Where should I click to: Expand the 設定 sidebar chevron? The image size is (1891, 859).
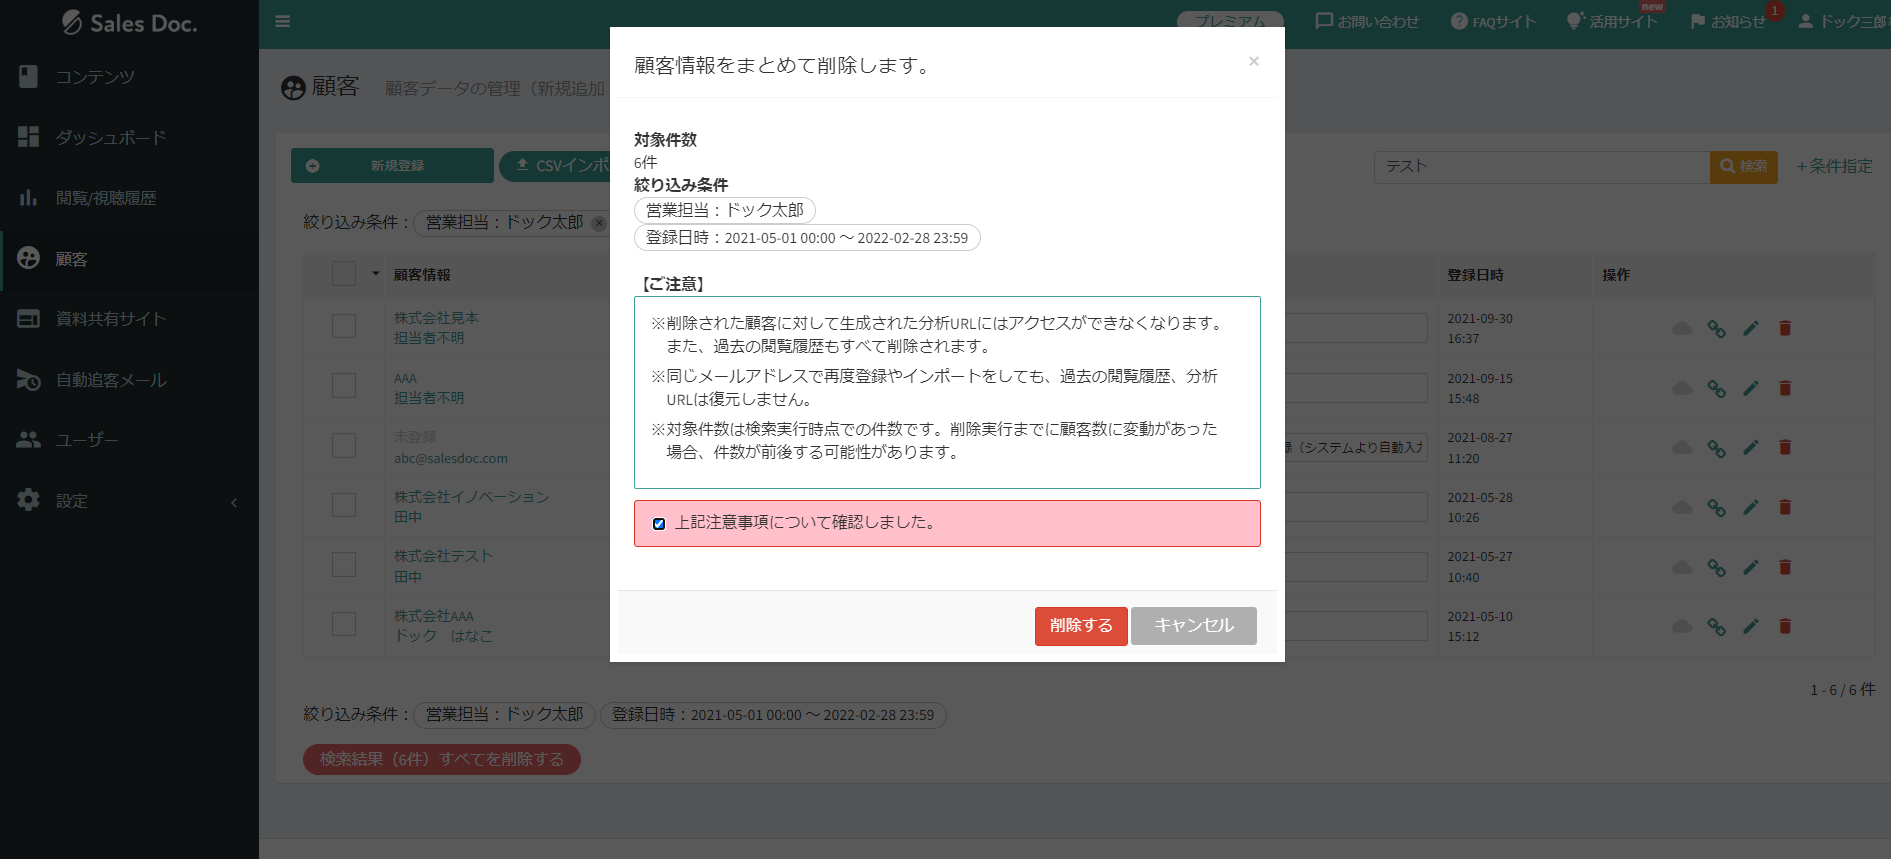(x=234, y=502)
